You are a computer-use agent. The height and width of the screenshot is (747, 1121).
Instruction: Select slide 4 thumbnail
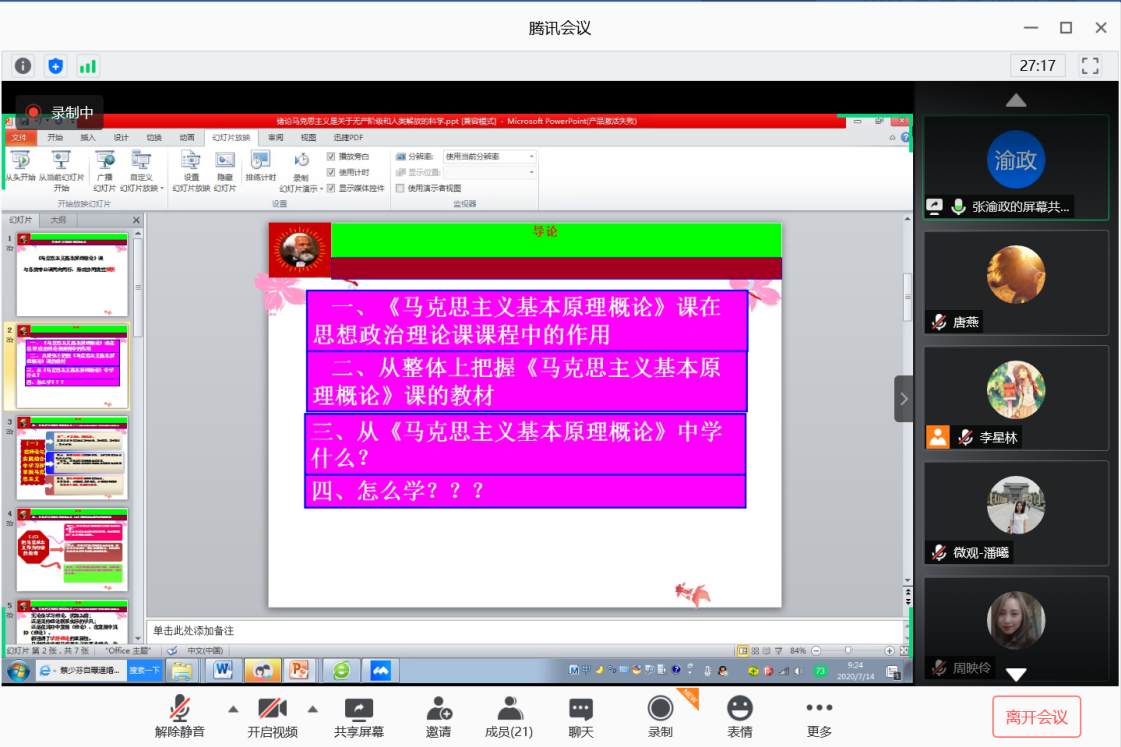pos(72,550)
